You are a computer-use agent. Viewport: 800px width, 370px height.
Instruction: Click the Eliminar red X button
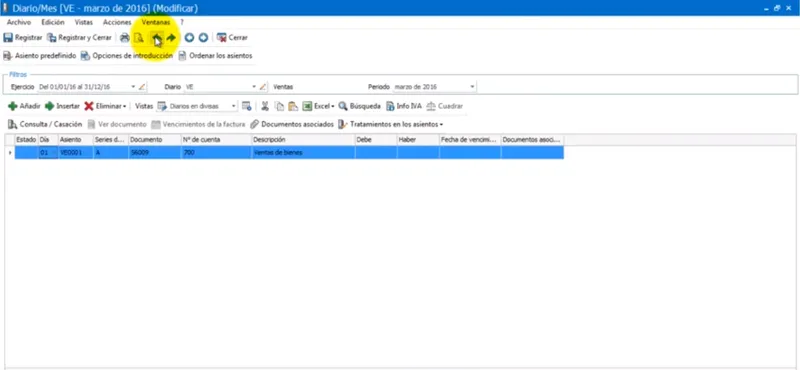pyautogui.click(x=103, y=106)
